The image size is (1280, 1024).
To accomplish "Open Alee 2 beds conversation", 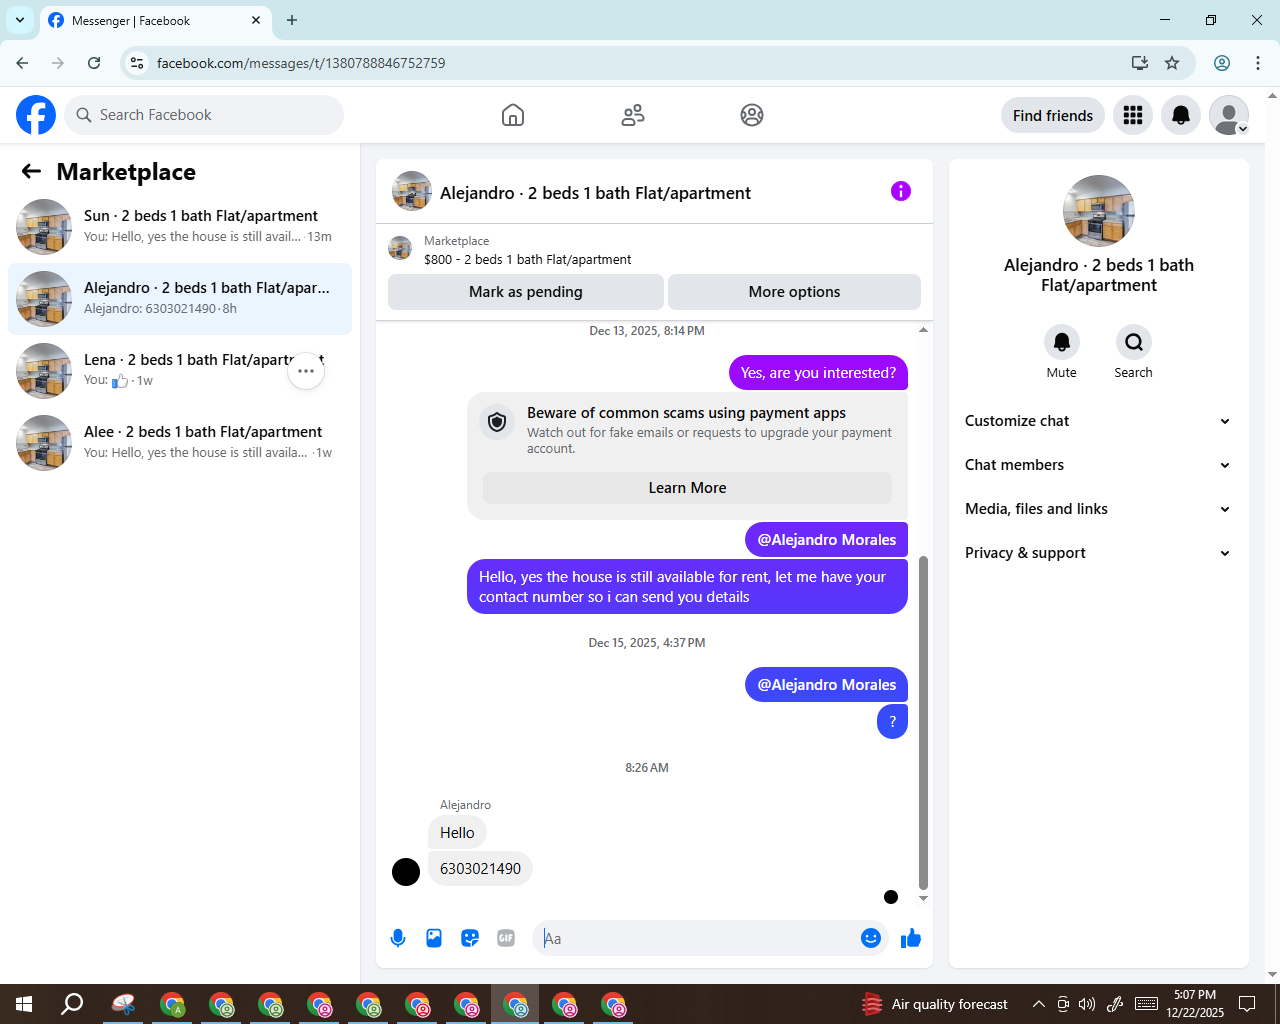I will (180, 443).
